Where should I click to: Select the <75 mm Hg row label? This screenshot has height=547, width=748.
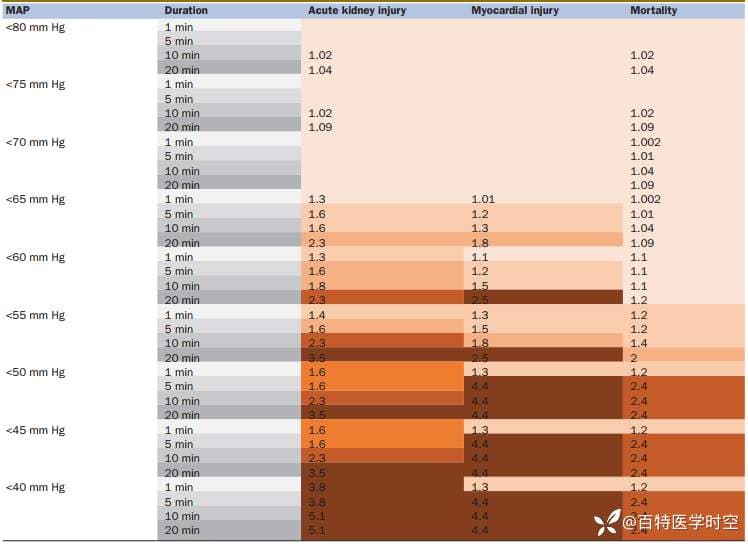(35, 85)
